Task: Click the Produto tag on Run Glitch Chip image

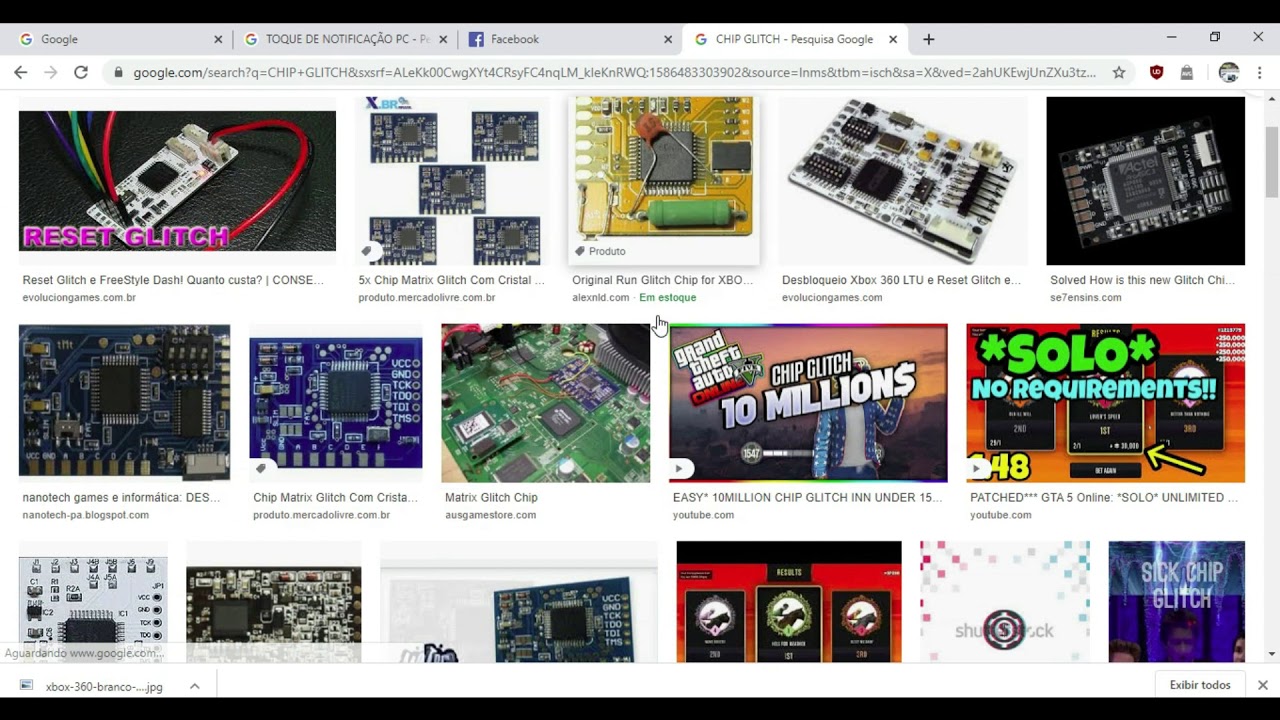Action: coord(600,251)
